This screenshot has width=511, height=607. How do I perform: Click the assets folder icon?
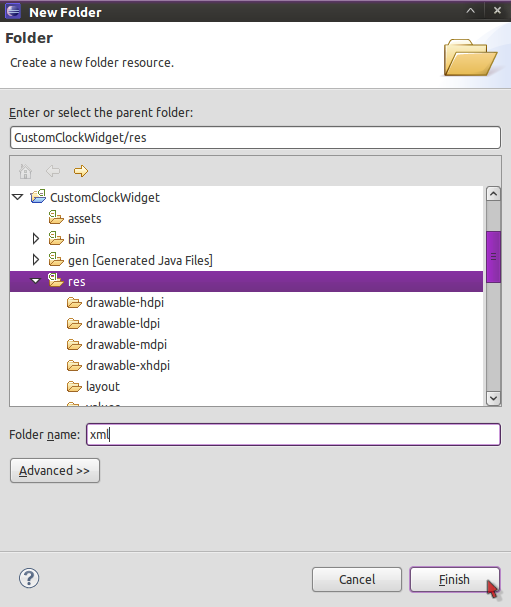pos(56,218)
